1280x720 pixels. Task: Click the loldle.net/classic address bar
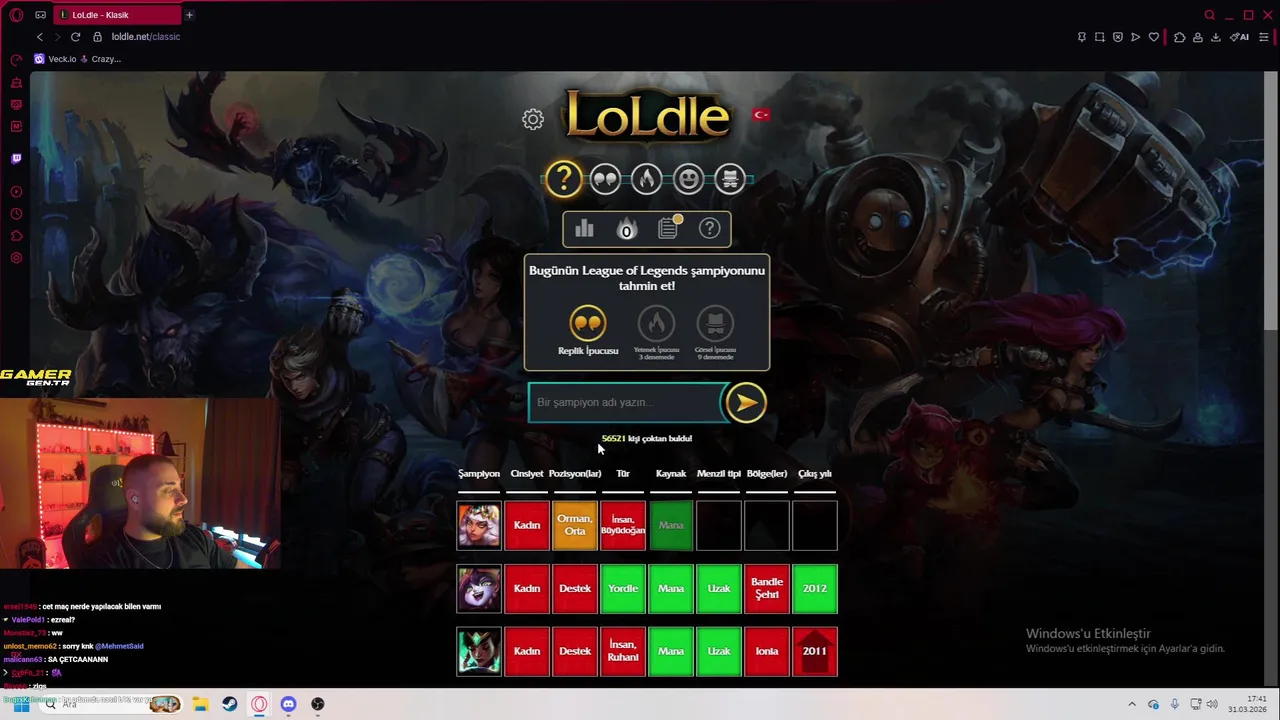[x=146, y=37]
